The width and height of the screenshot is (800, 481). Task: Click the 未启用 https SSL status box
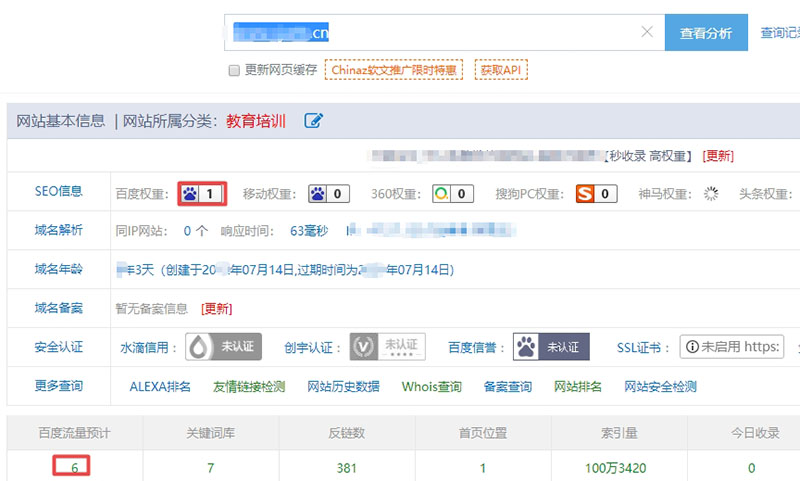[732, 347]
